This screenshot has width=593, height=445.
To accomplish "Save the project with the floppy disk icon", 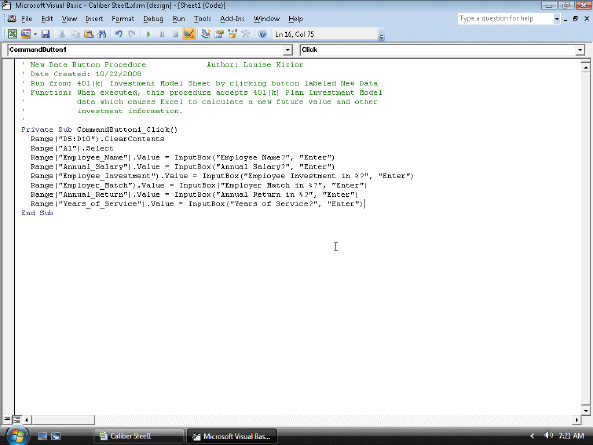I will [x=45, y=34].
